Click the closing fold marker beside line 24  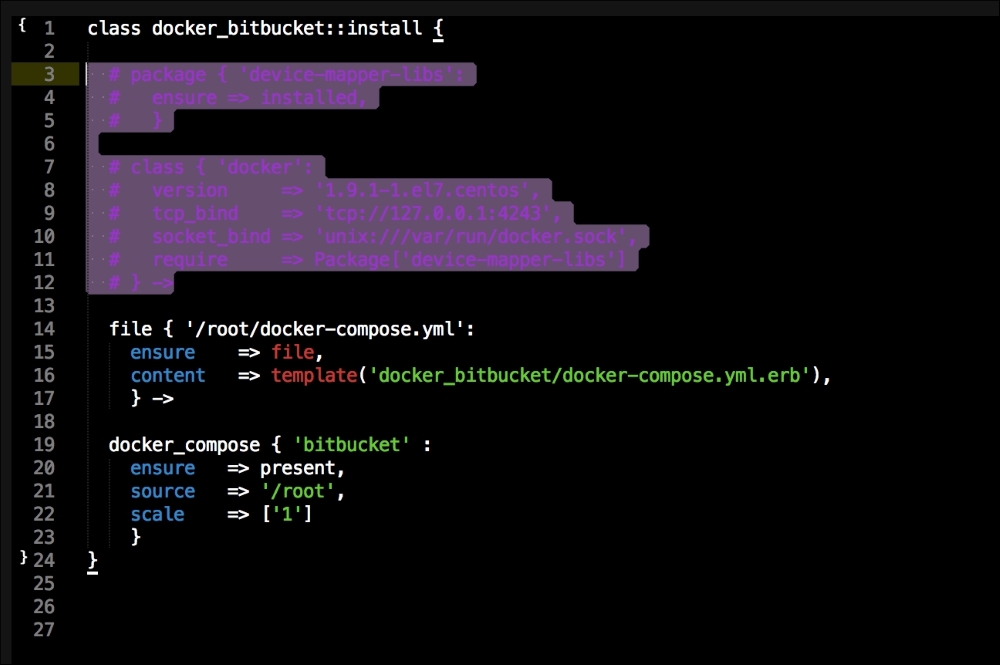[22, 557]
